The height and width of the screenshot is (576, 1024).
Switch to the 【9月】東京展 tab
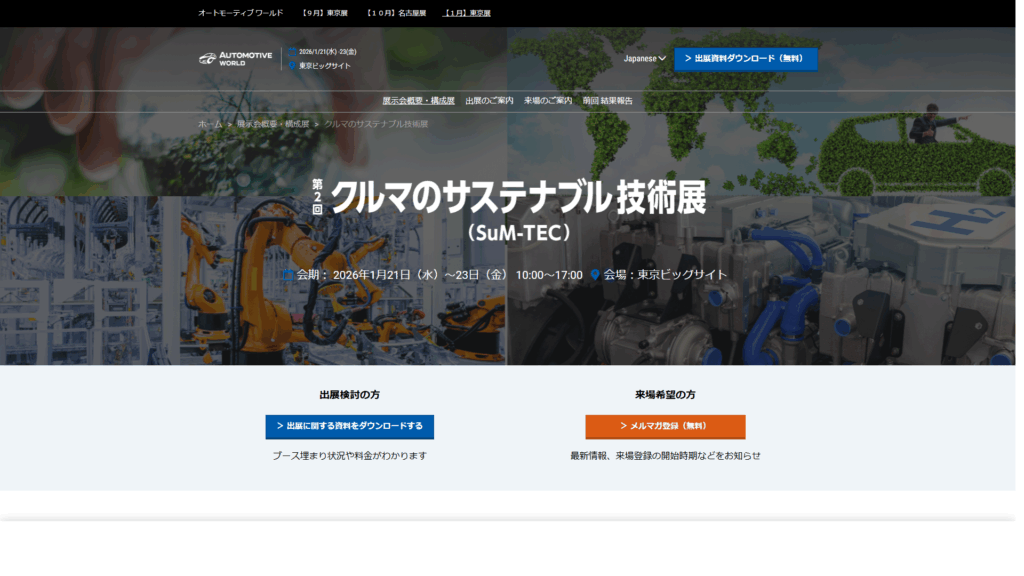click(324, 13)
